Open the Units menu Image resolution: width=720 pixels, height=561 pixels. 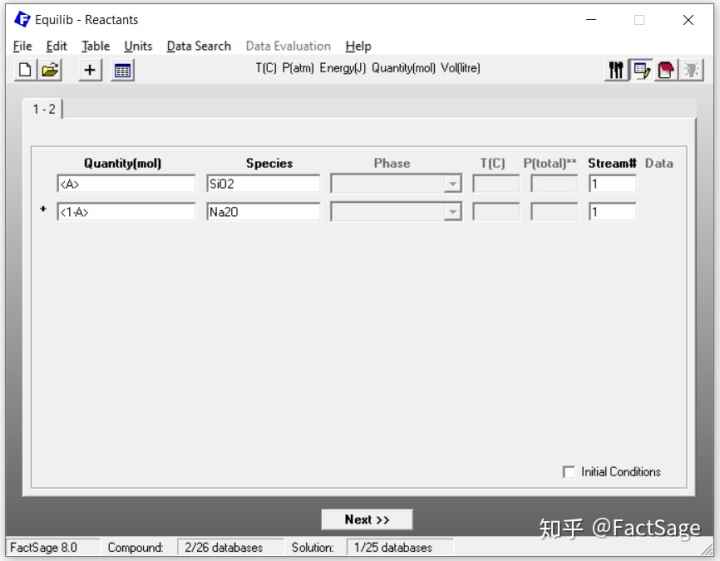(138, 46)
